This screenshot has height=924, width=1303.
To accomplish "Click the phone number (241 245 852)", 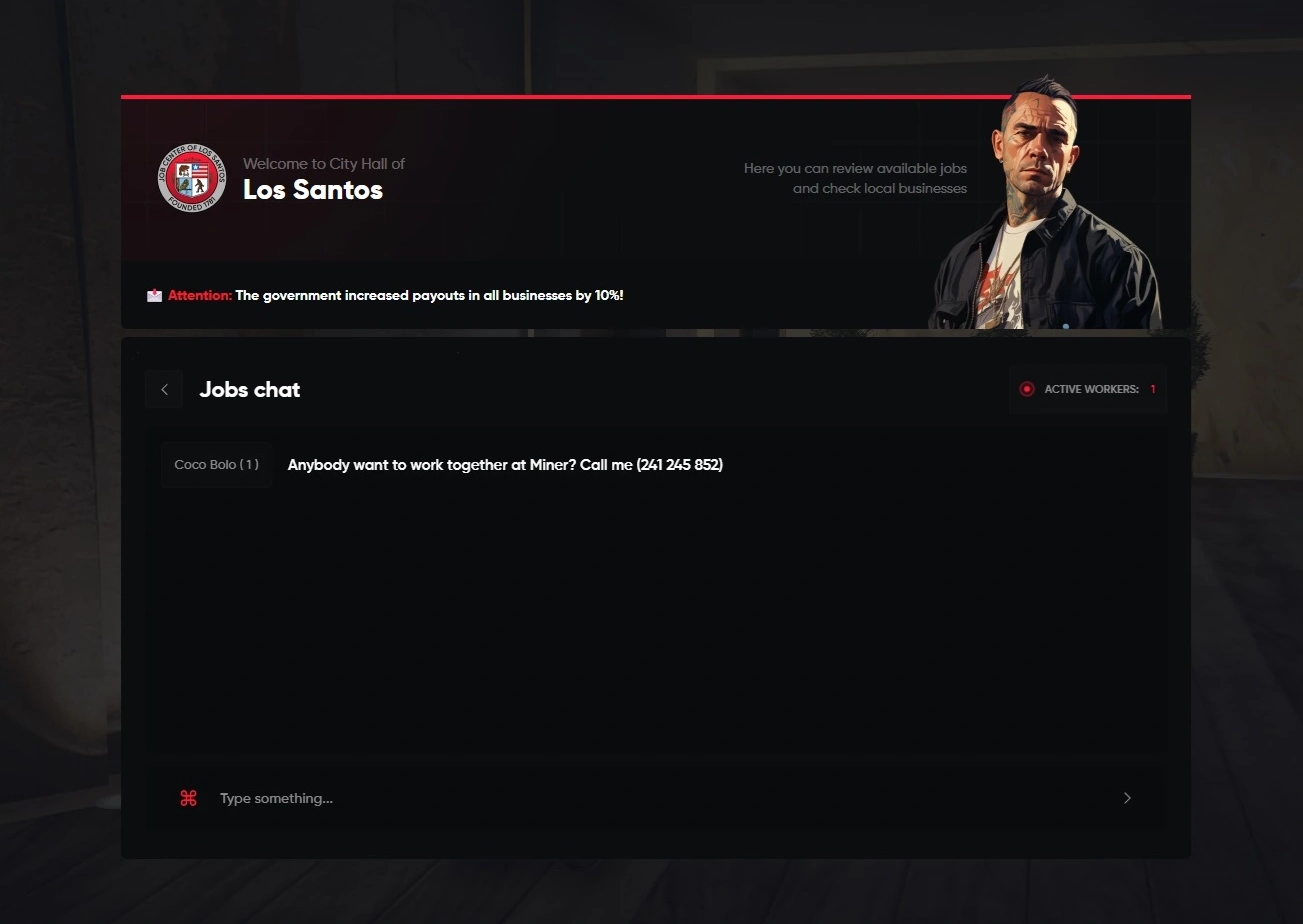I will 679,465.
